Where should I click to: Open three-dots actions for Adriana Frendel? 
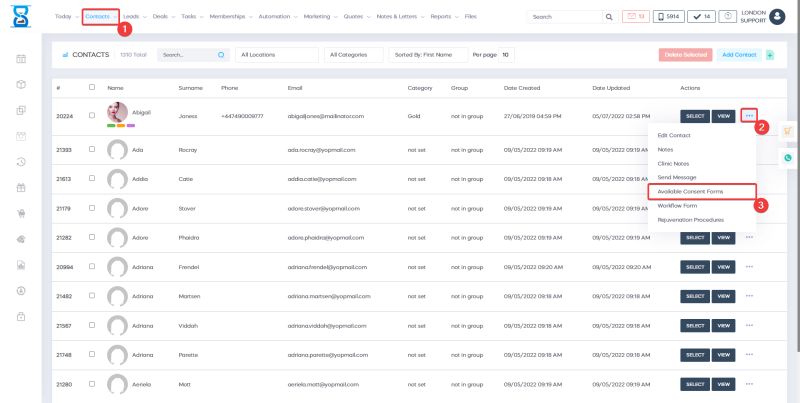[x=749, y=267]
